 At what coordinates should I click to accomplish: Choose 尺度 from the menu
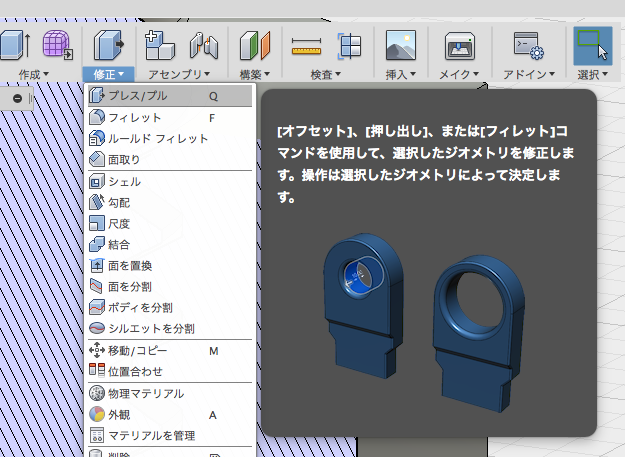point(170,224)
